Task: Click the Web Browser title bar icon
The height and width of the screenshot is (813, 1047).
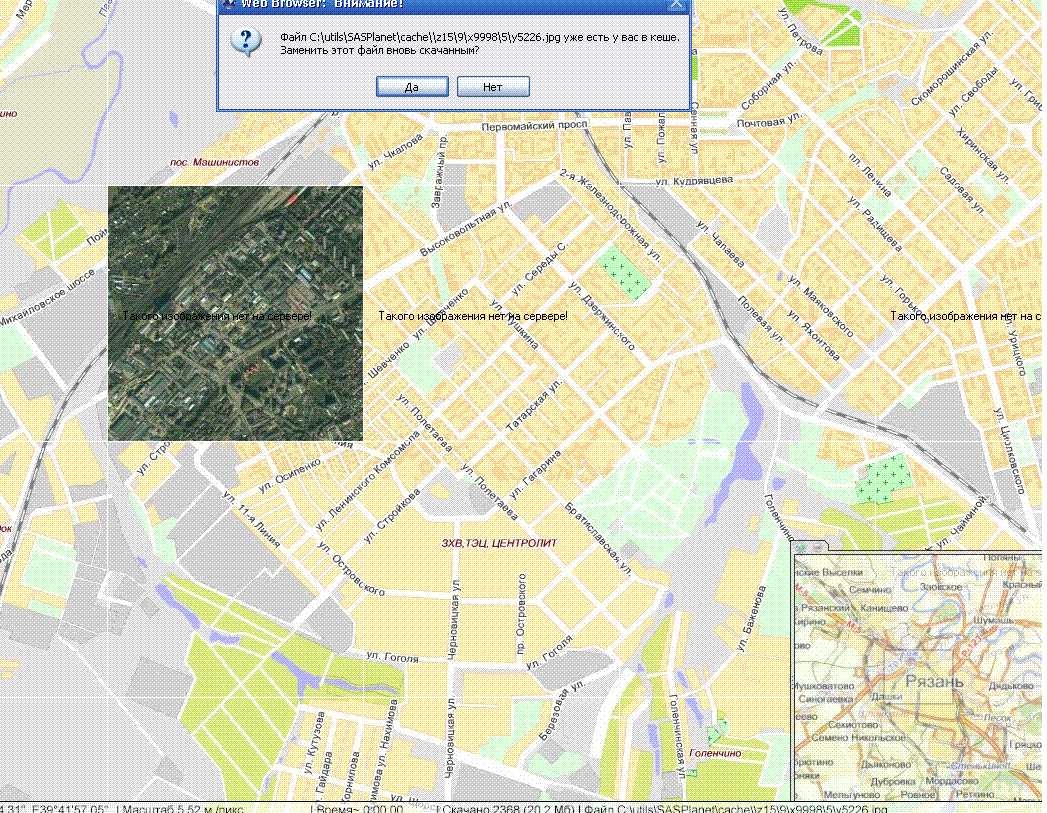Action: (x=228, y=3)
